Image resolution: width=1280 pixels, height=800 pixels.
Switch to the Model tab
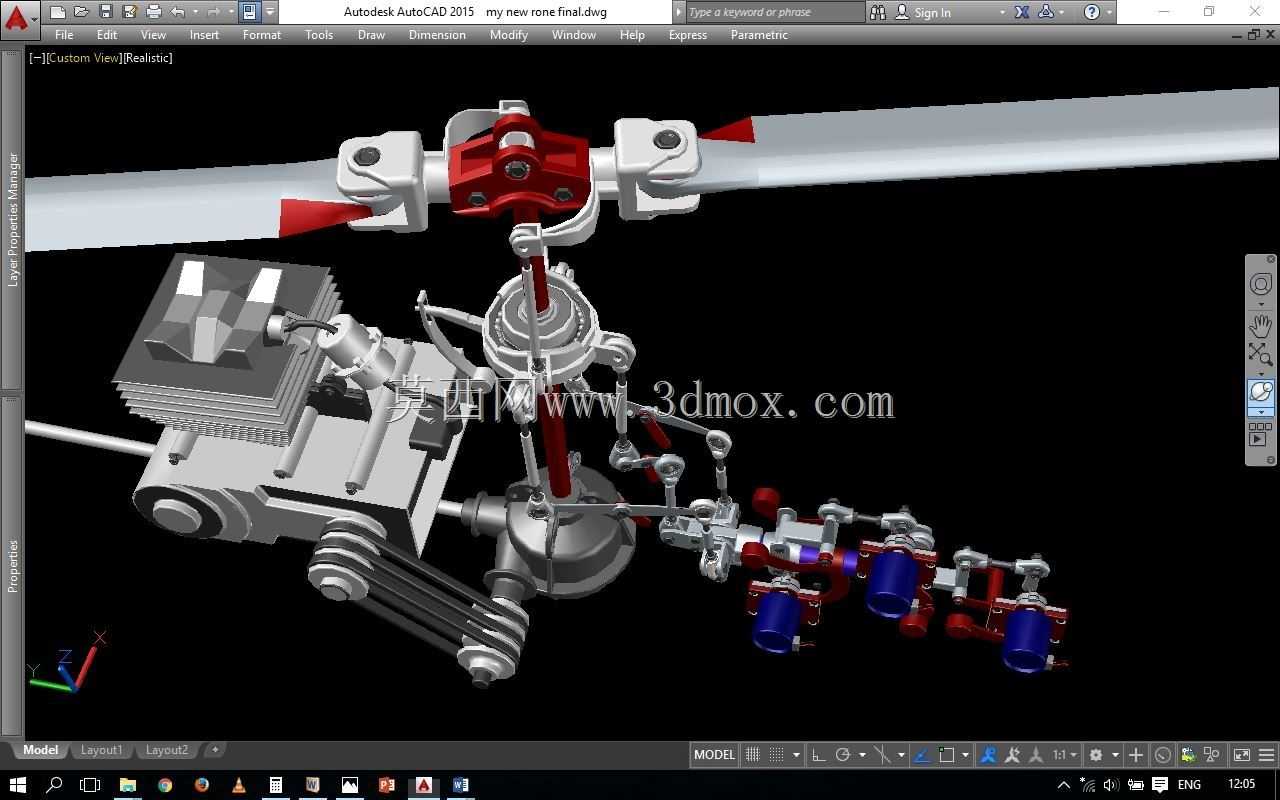tap(41, 750)
